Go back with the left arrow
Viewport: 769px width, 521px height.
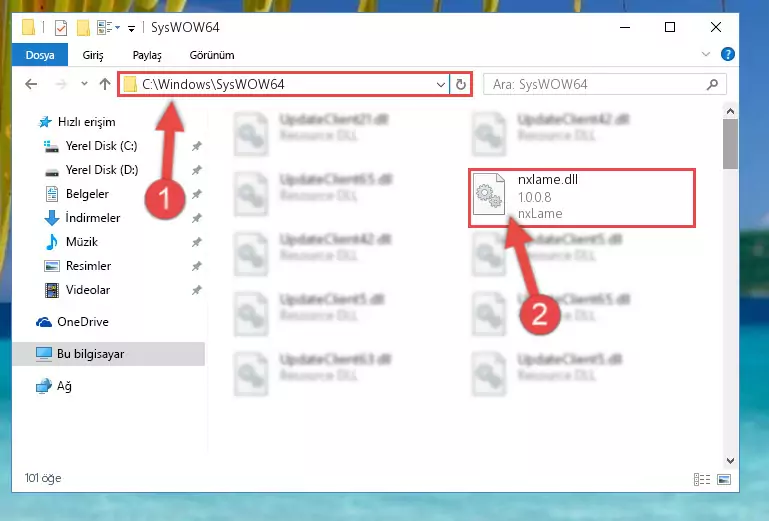click(x=31, y=84)
